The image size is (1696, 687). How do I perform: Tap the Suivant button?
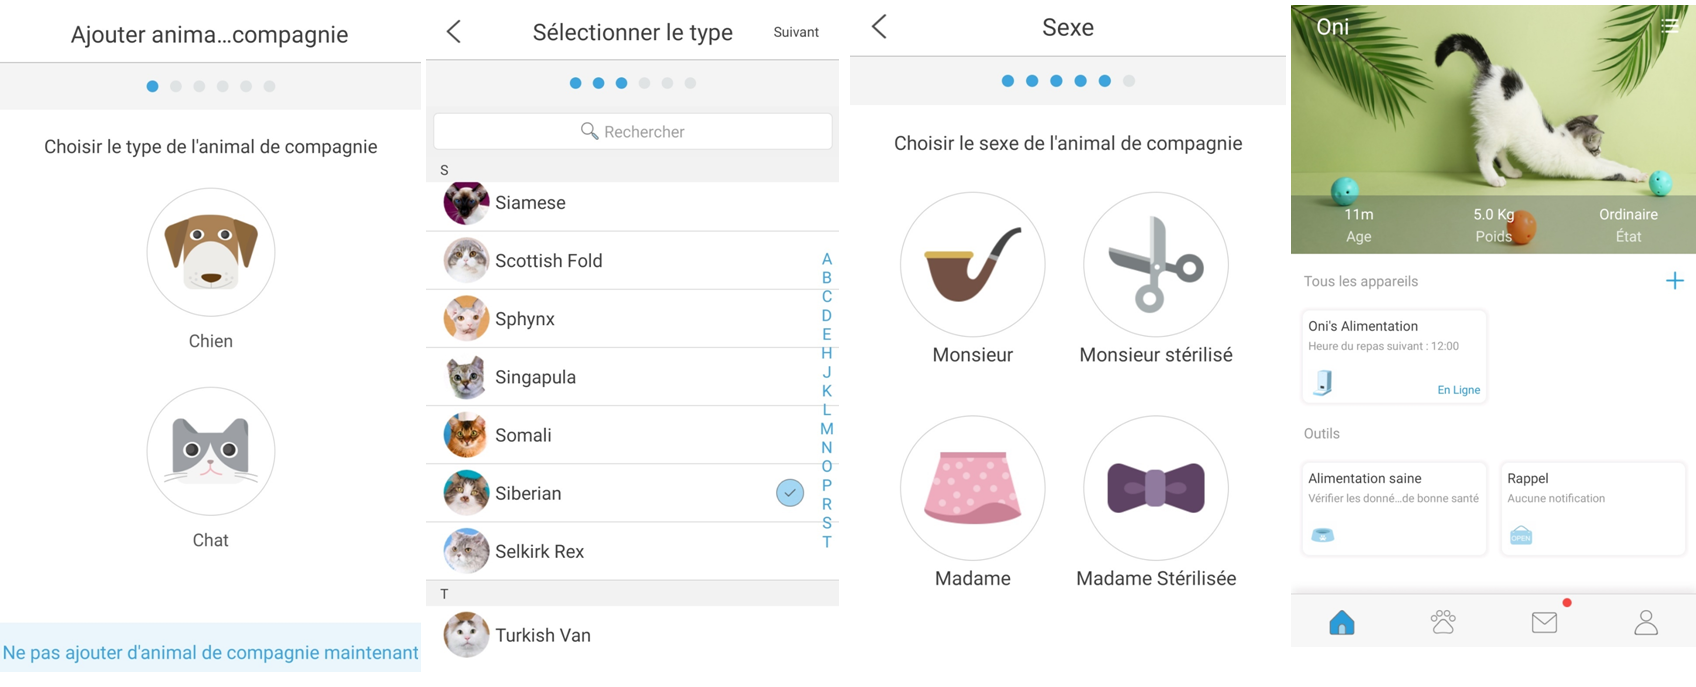[x=796, y=32]
